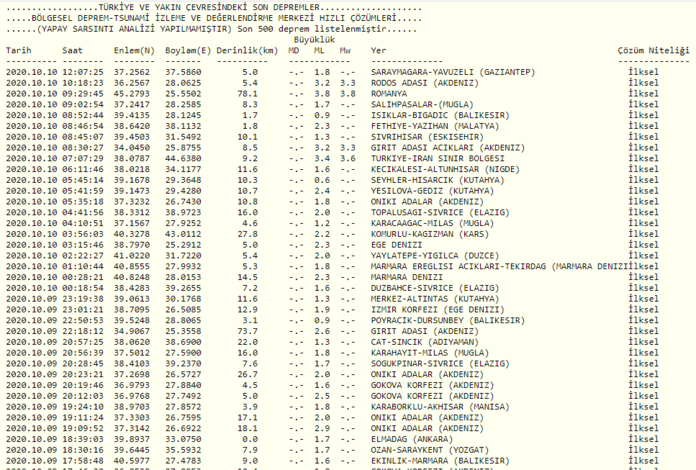696x470 pixels.
Task: Select latitude 34.0450 value
Action: pyautogui.click(x=132, y=148)
